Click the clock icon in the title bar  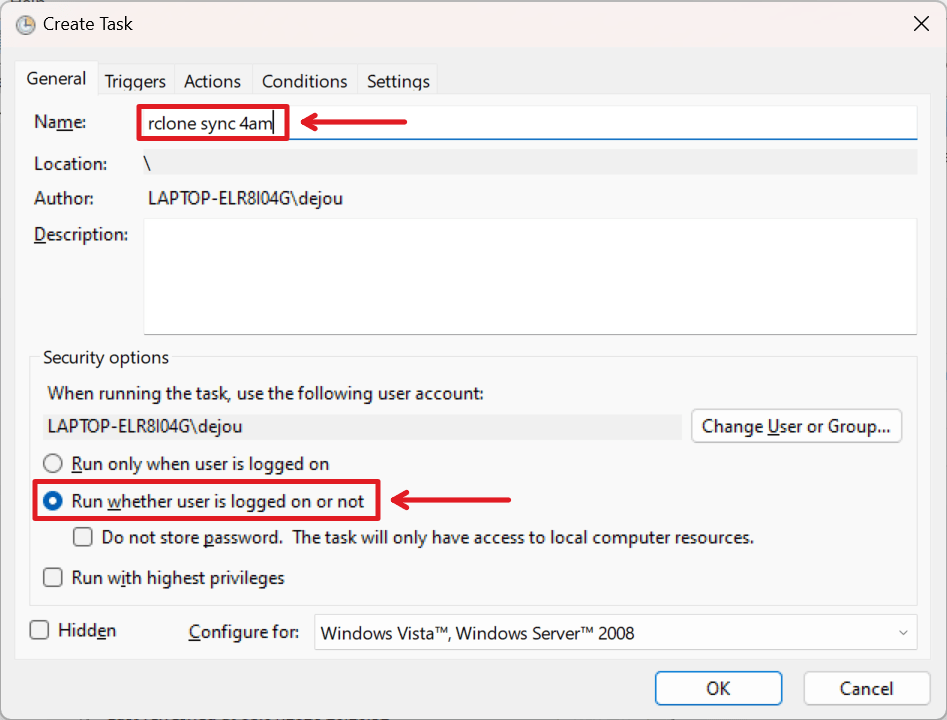[x=25, y=24]
